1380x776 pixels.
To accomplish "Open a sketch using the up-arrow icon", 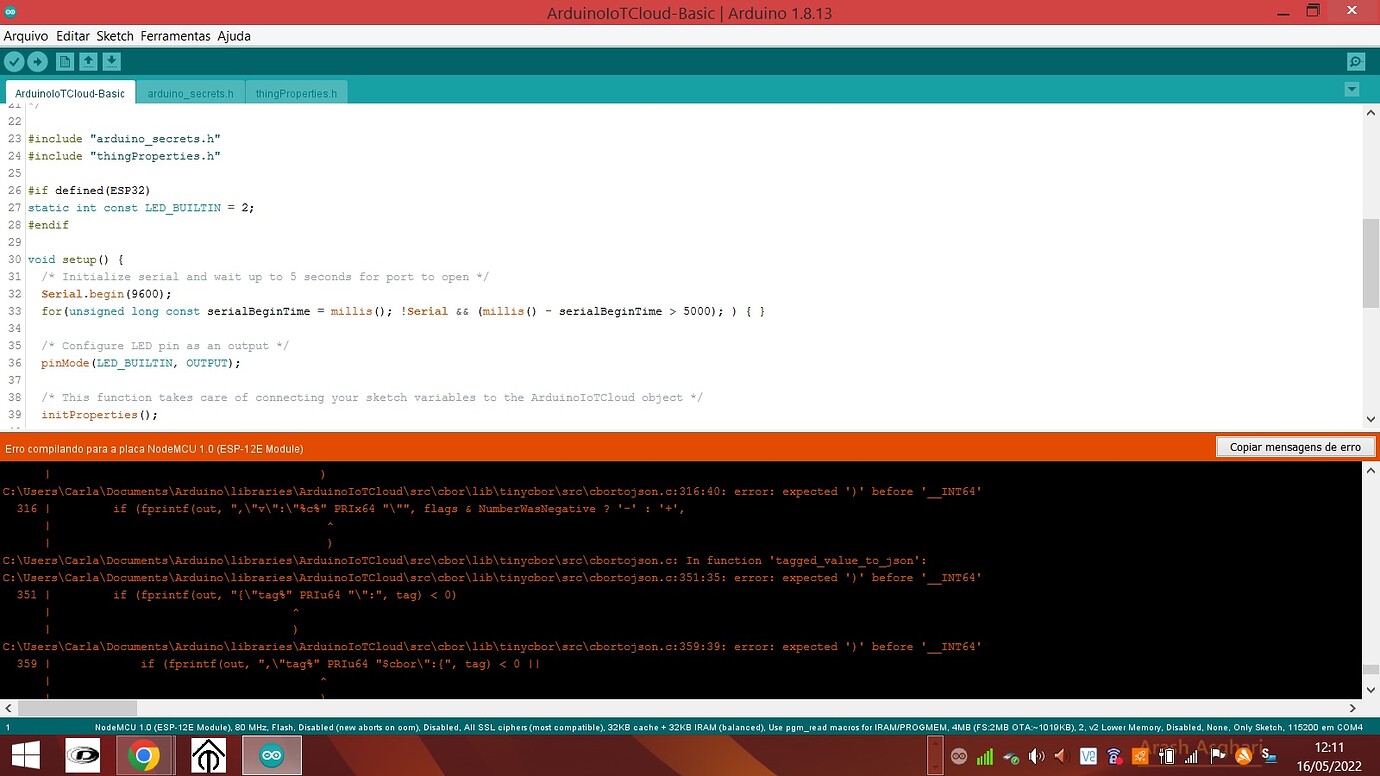I will [87, 61].
